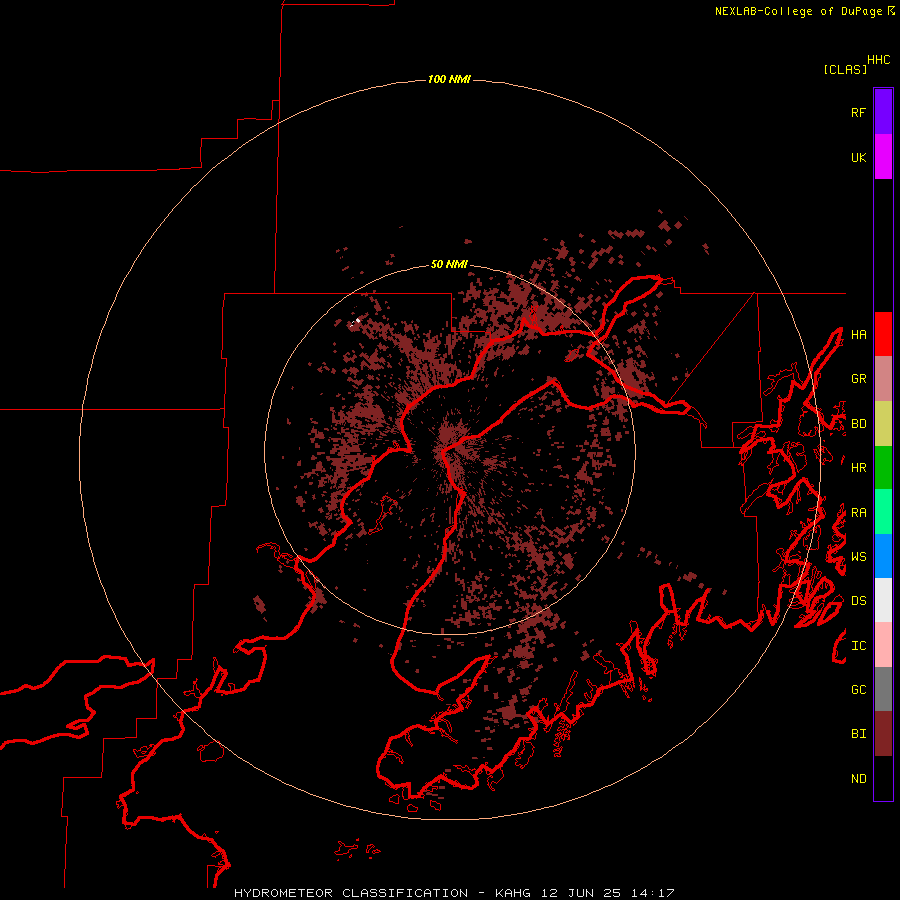This screenshot has height=900, width=900.
Task: Click the NEXLAB-College of DuPage credit
Action: pos(798,11)
